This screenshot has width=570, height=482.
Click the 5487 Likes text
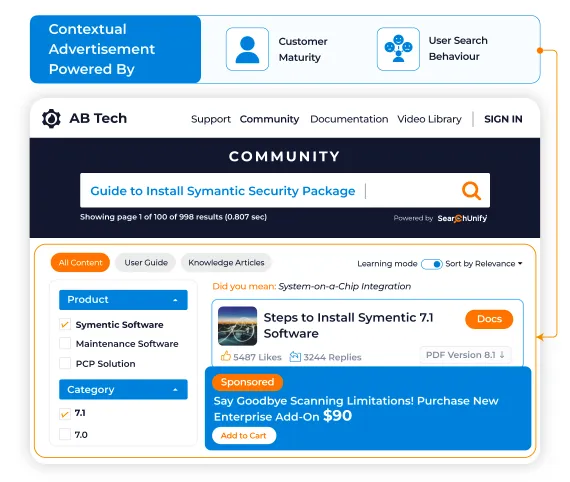pos(257,357)
